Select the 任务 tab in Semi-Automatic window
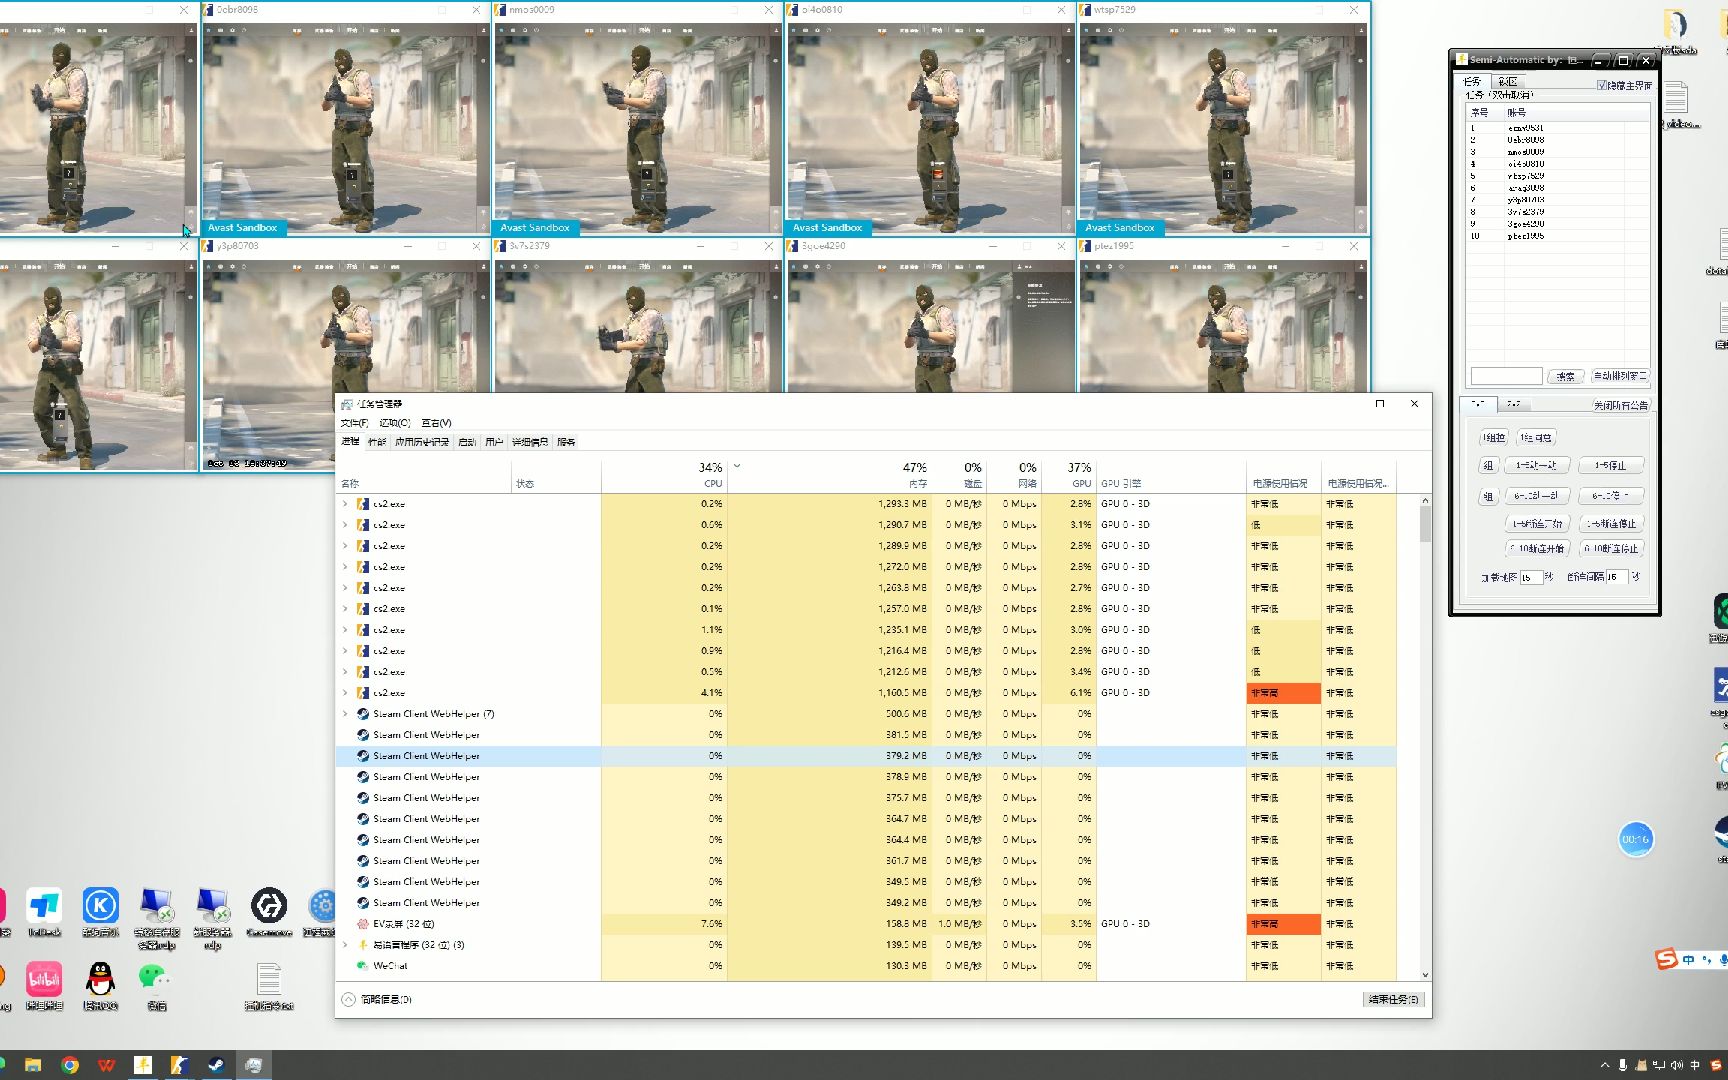Image resolution: width=1728 pixels, height=1080 pixels. click(x=1473, y=82)
